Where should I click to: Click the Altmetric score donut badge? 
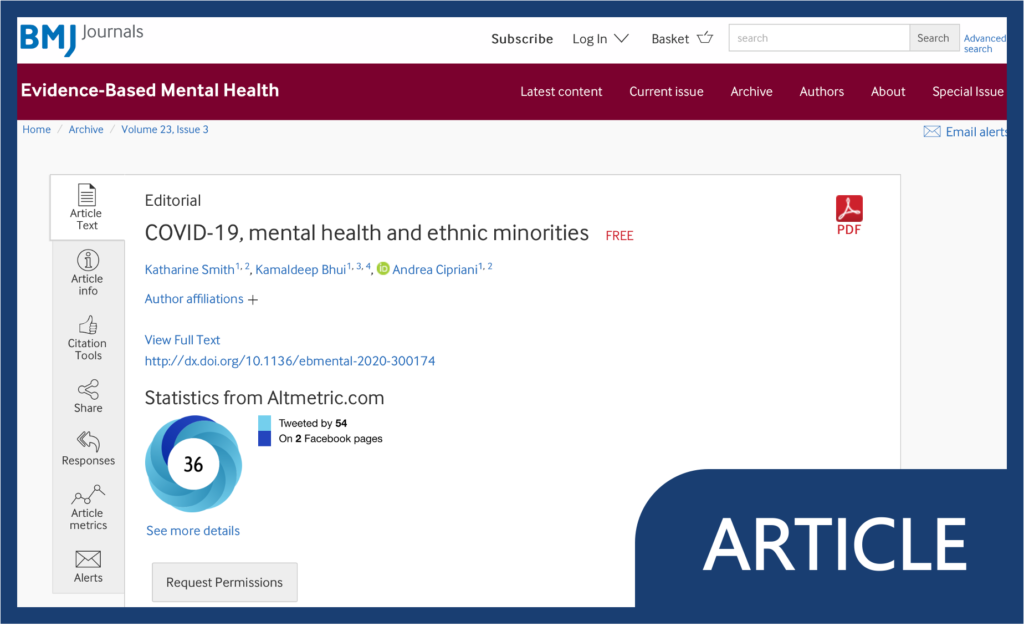(193, 464)
